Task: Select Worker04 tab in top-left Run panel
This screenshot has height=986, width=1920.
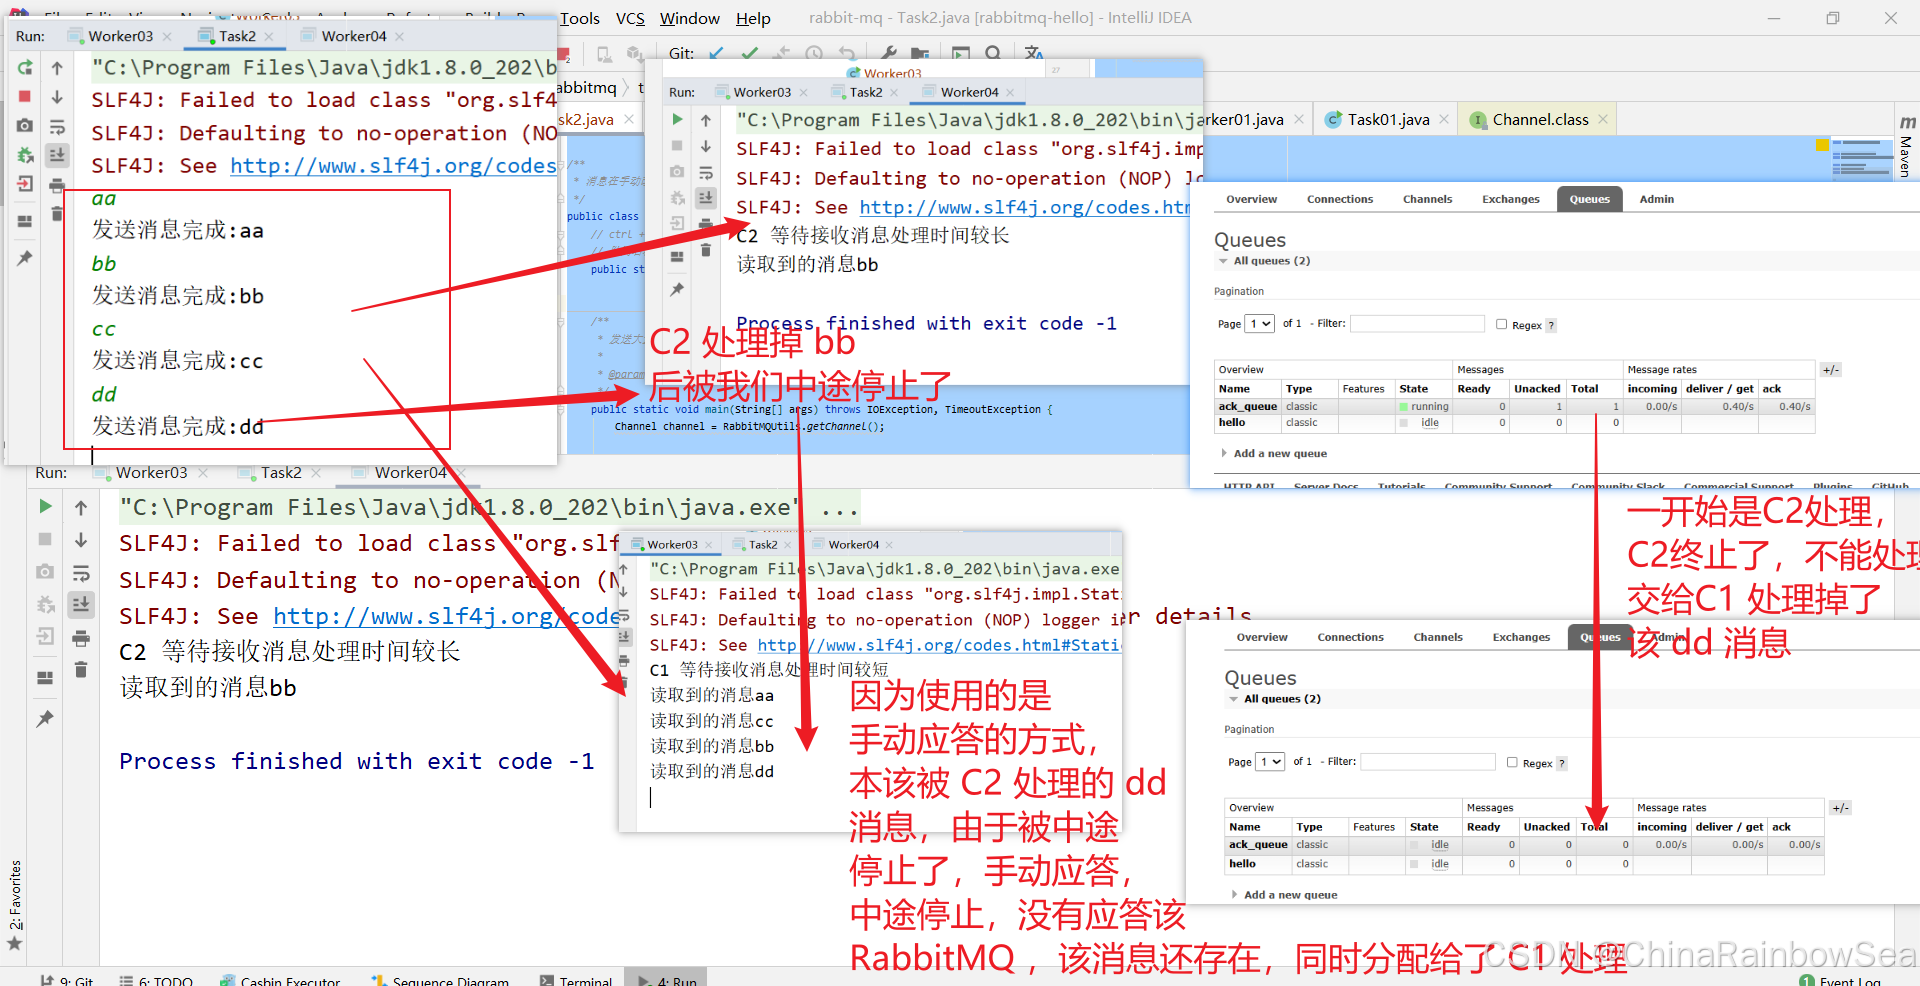Action: click(x=353, y=36)
